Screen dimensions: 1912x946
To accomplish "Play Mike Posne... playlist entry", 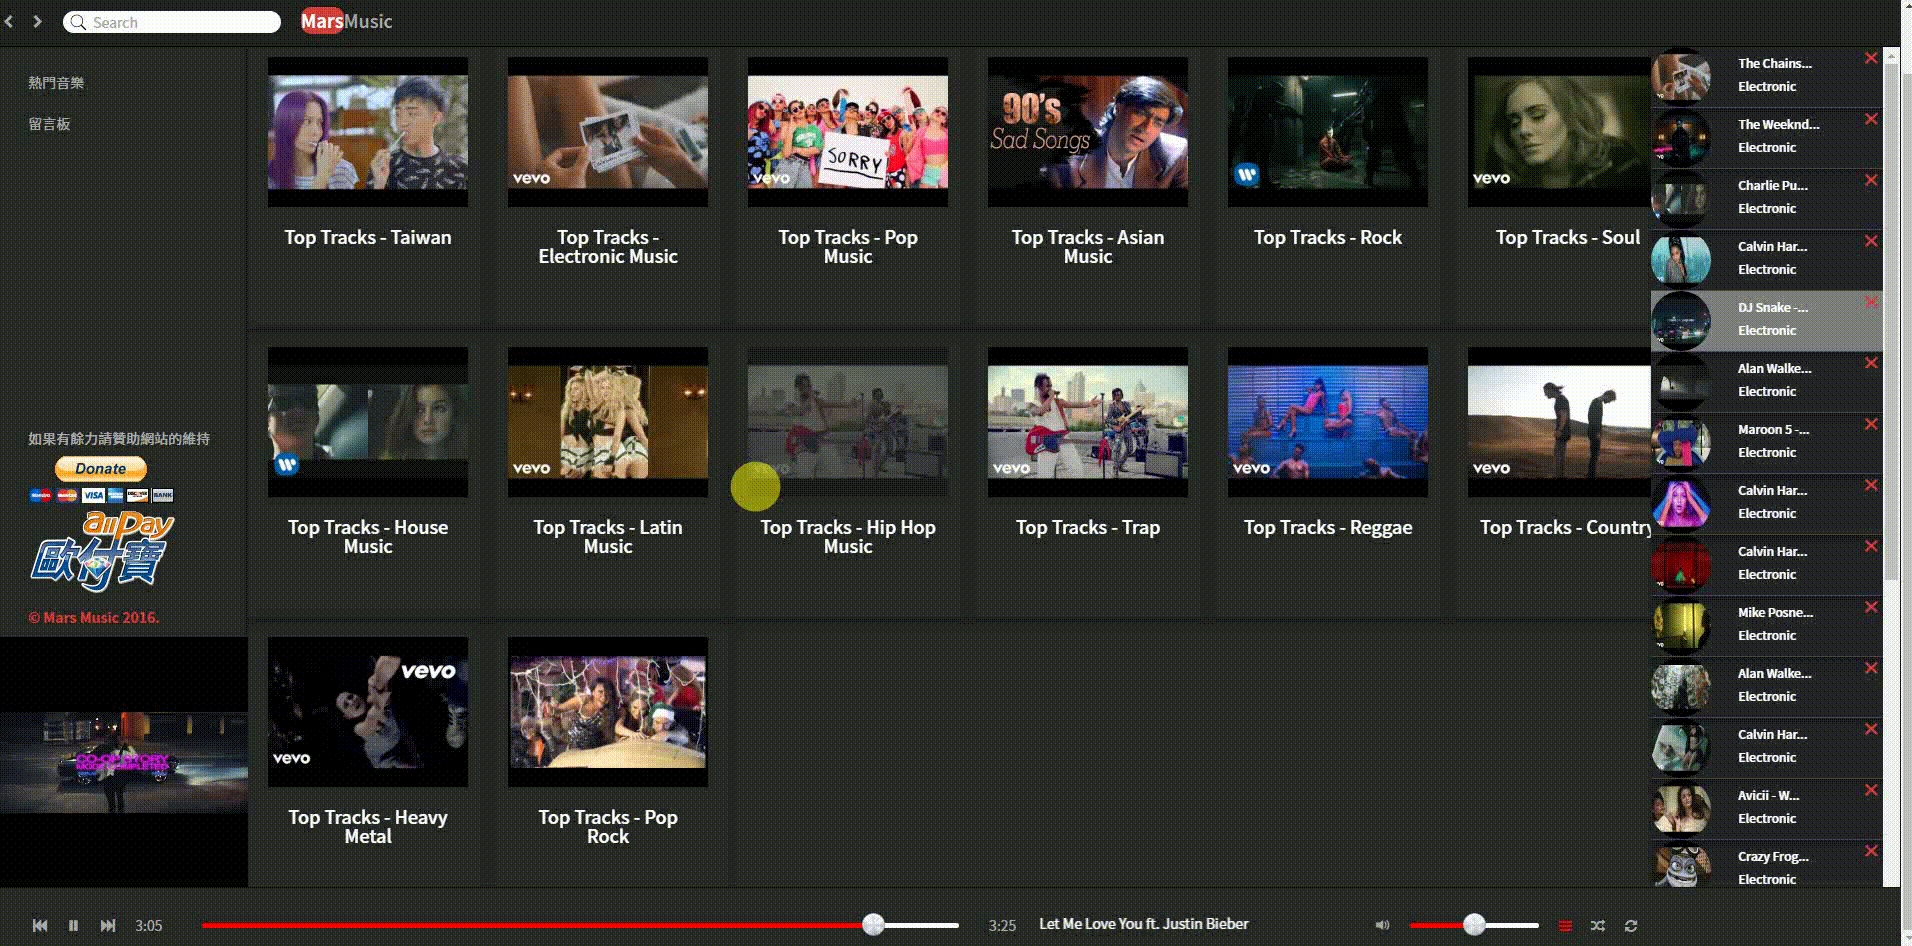I will pyautogui.click(x=1766, y=625).
